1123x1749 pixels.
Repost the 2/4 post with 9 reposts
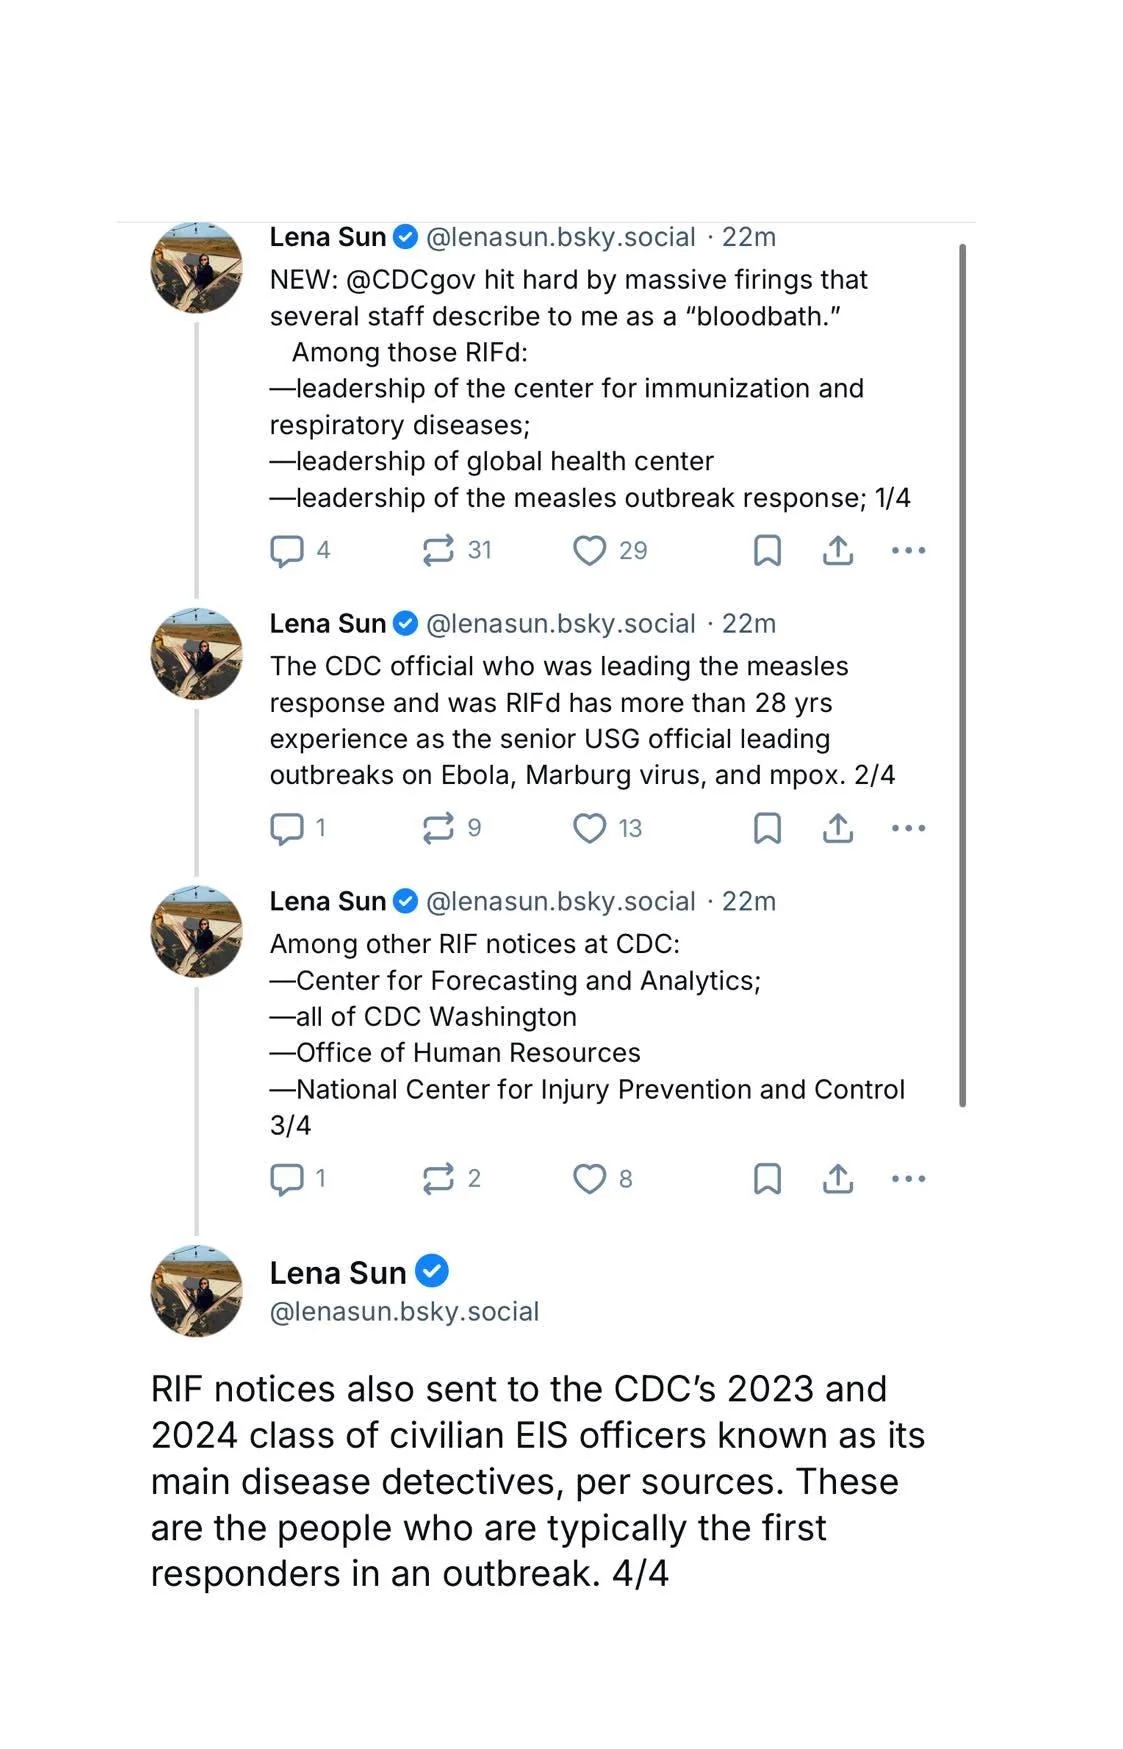438,829
